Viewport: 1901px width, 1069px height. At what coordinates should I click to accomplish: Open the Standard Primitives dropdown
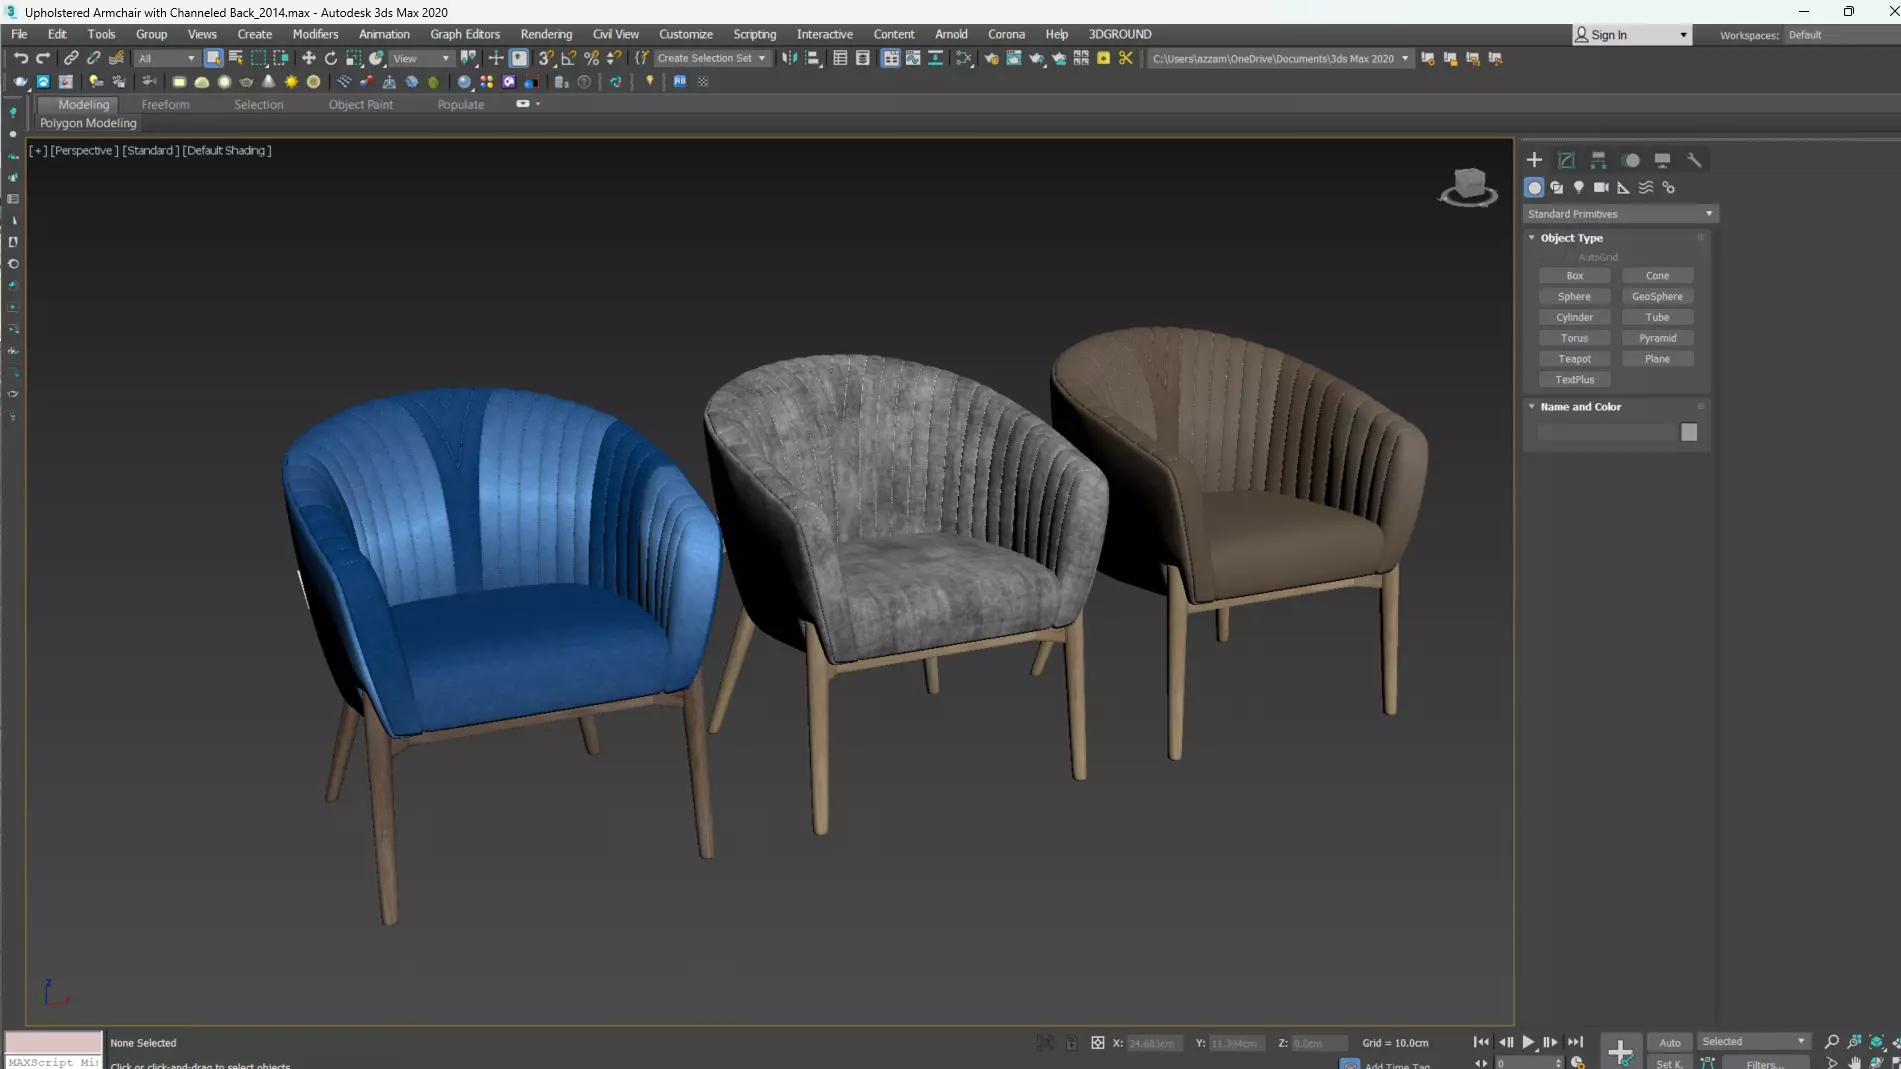click(x=1620, y=214)
